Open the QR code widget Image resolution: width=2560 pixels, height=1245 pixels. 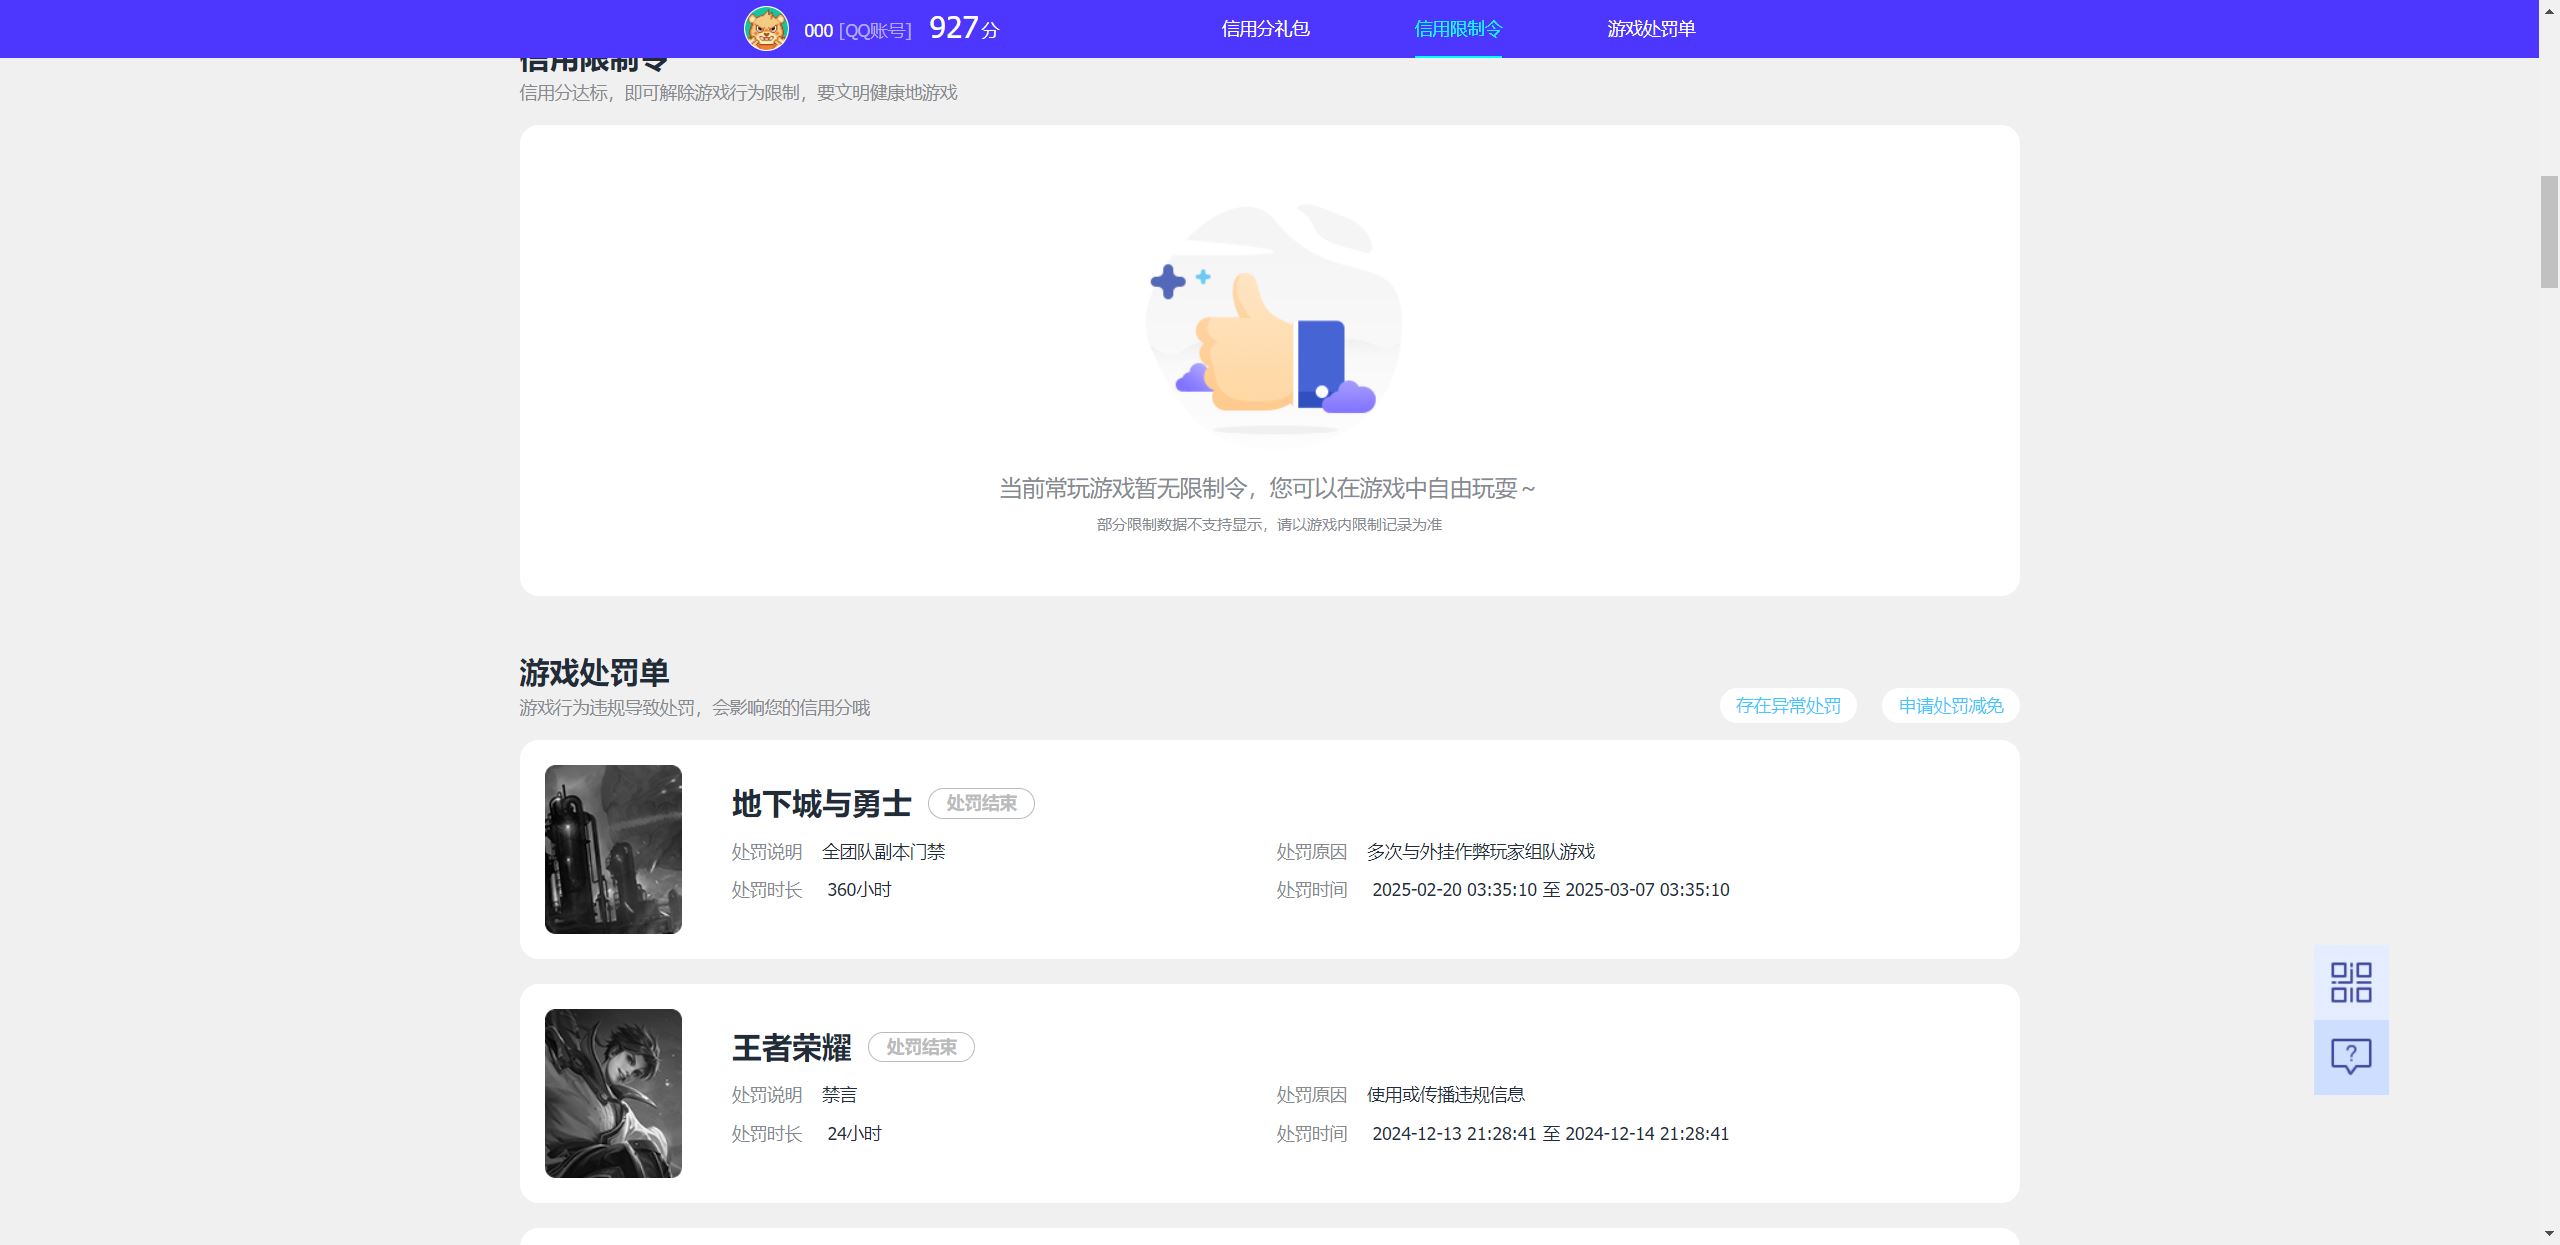[x=2350, y=982]
